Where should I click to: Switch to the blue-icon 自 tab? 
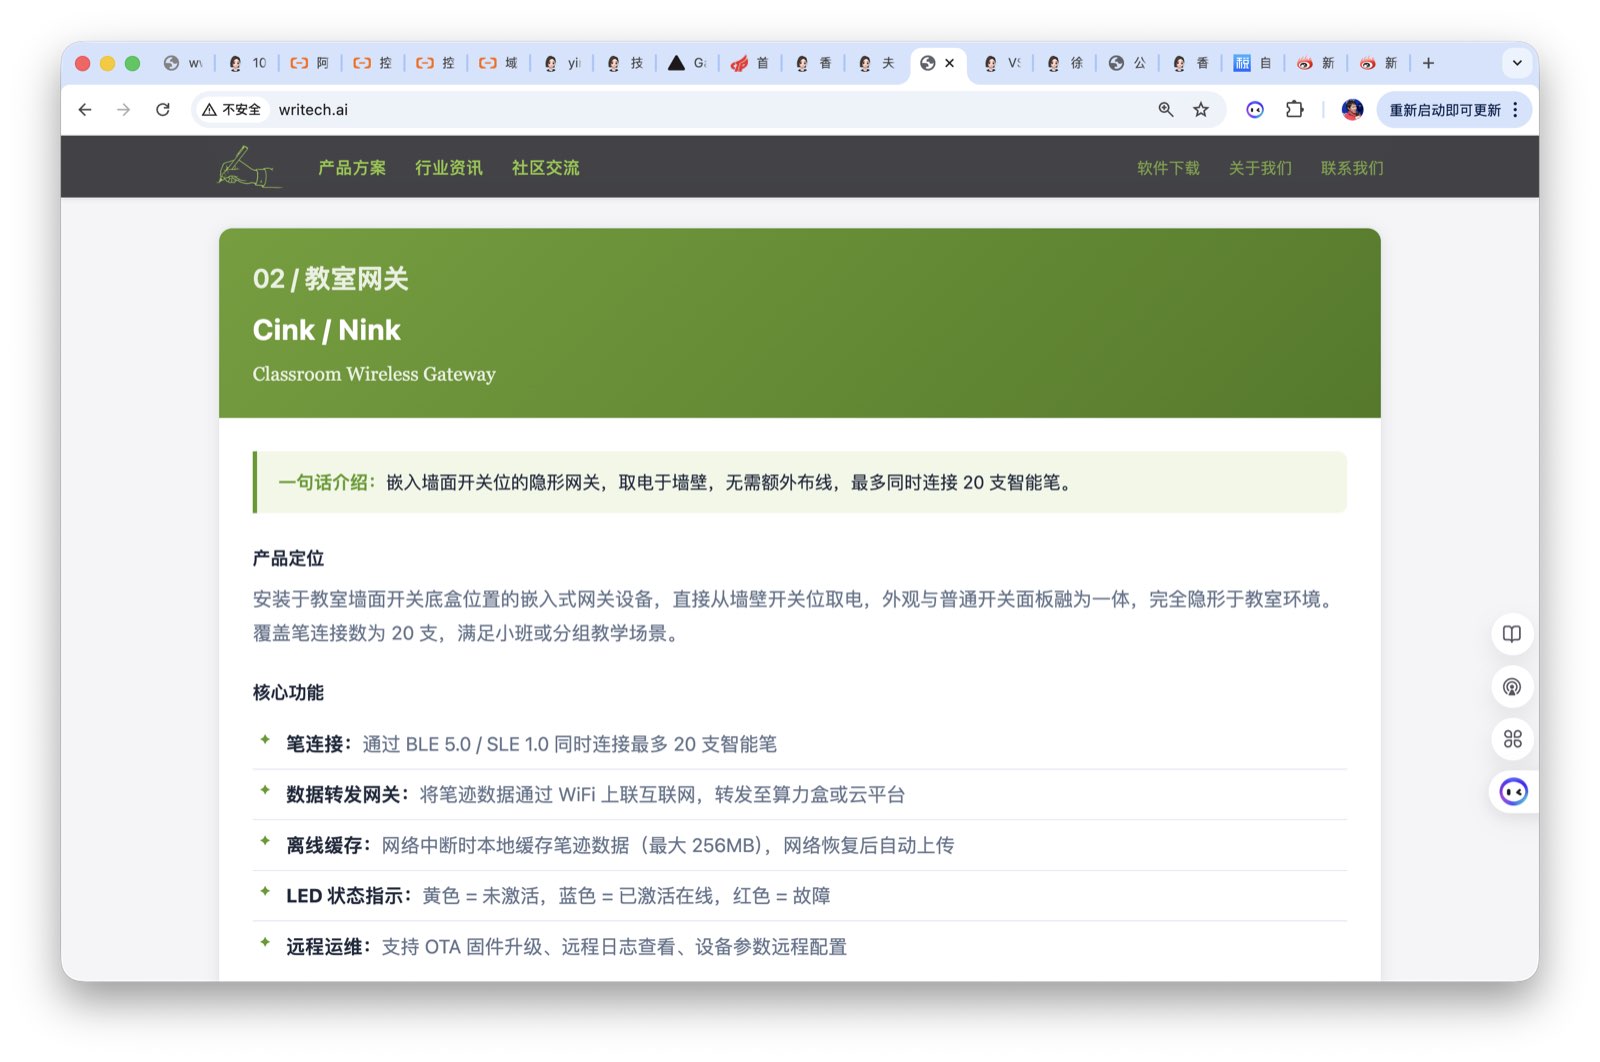tap(1253, 63)
